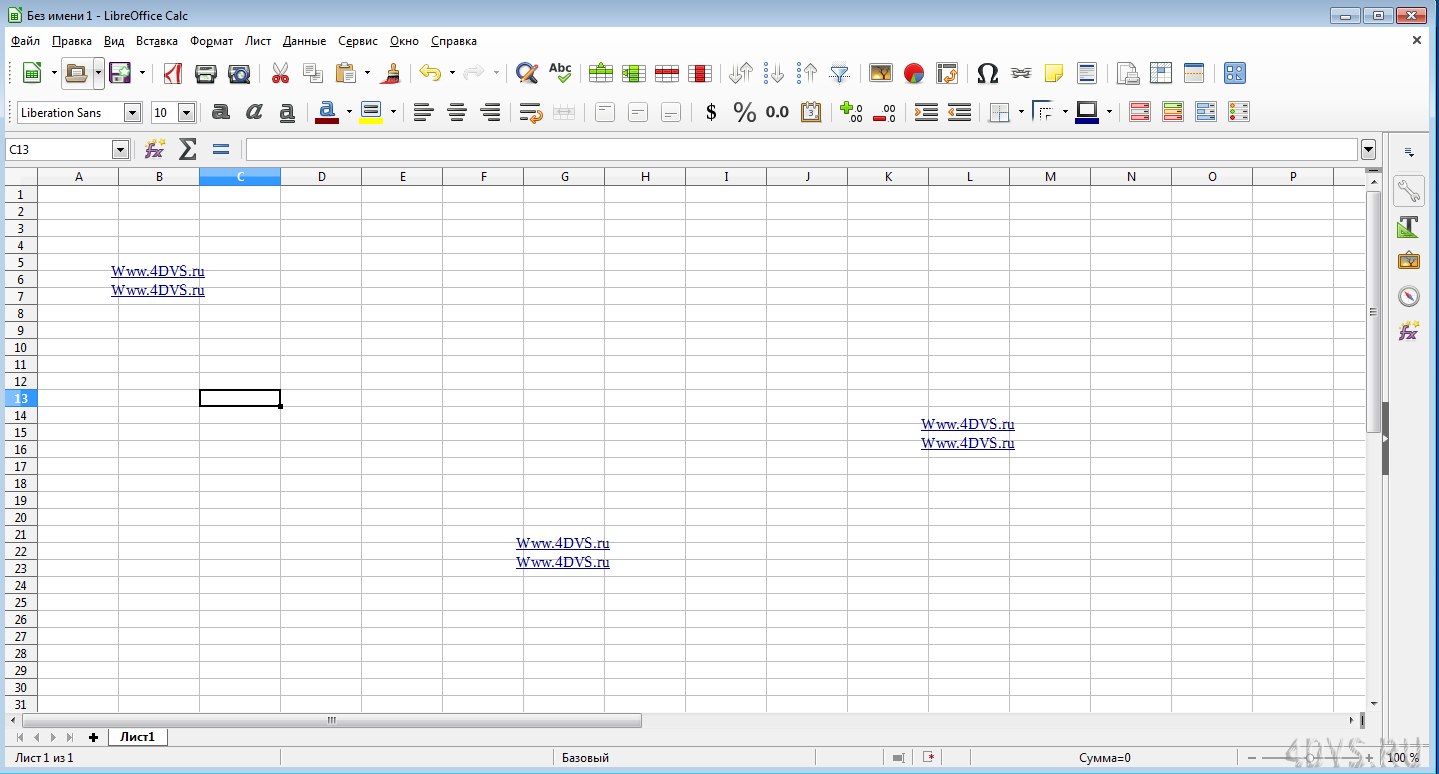Screen dimensions: 1439x774
Task: Open the sidebar Gallery
Action: (x=1408, y=261)
